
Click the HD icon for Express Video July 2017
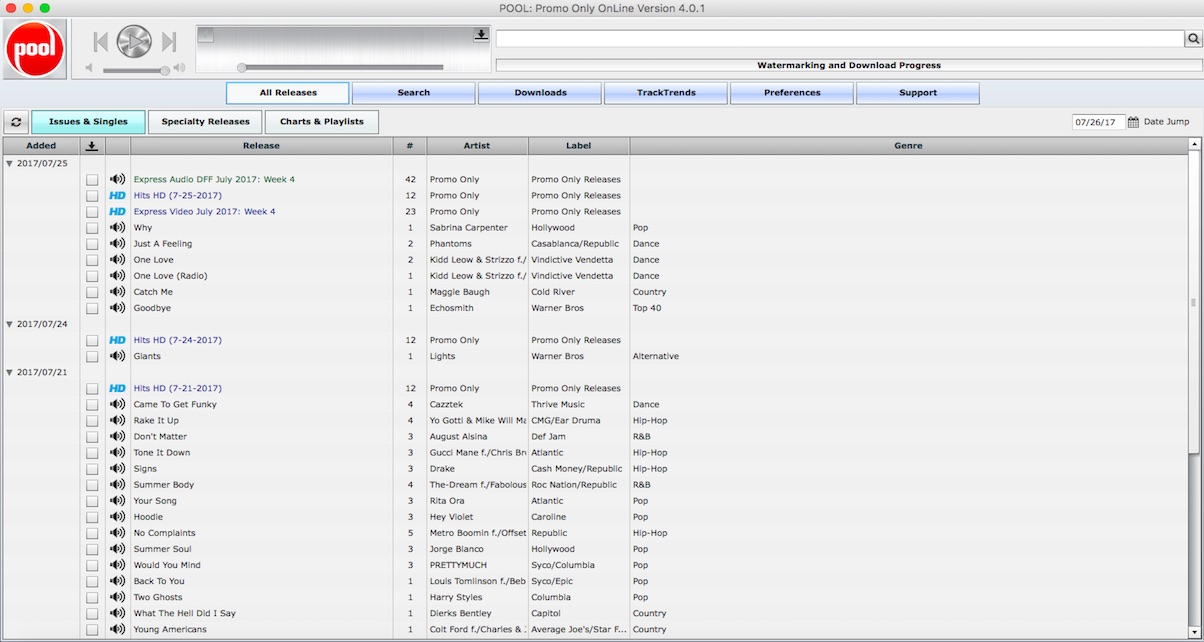[x=117, y=212]
